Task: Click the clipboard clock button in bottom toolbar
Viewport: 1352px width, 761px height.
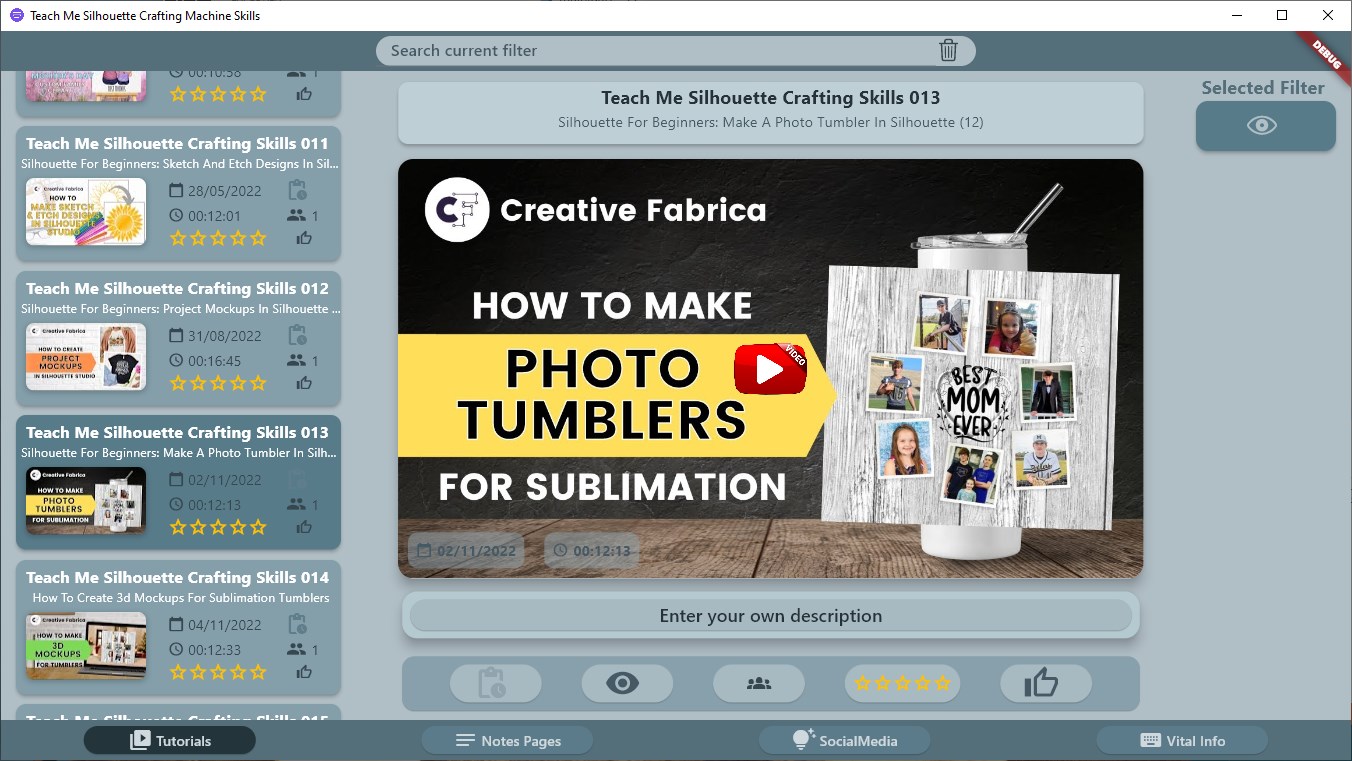Action: click(495, 684)
